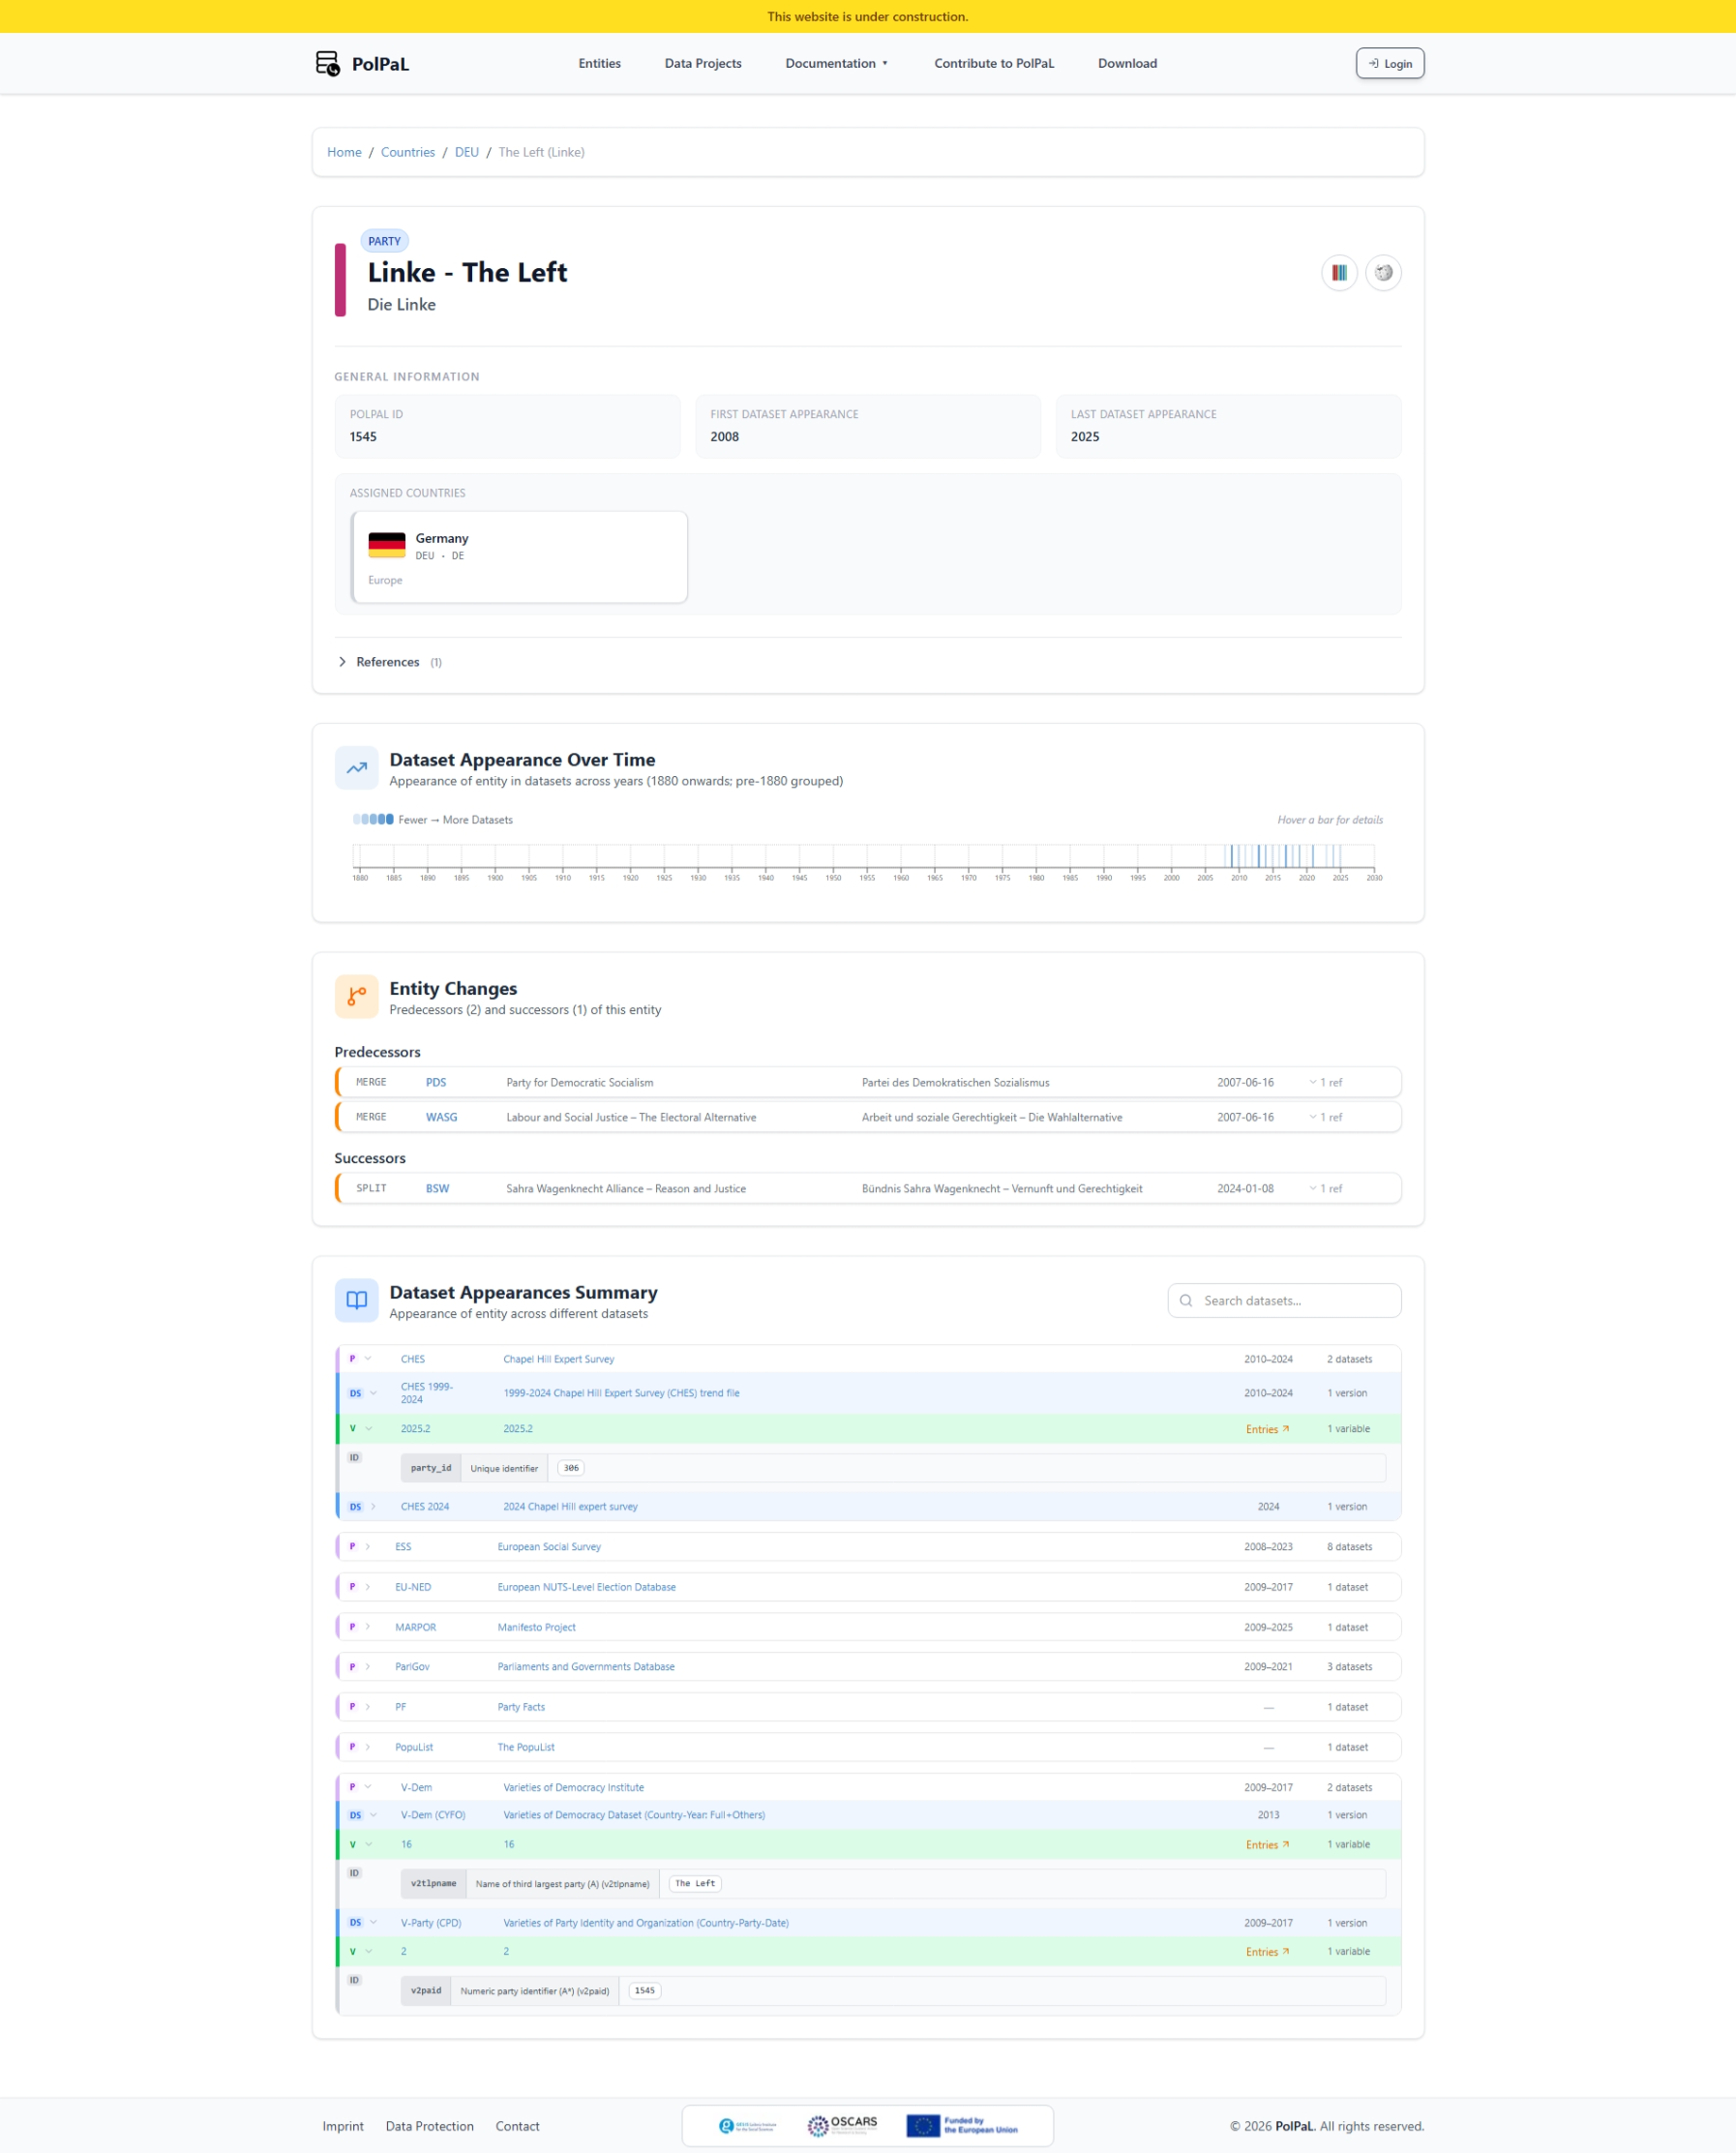The width and height of the screenshot is (1736, 2153).
Task: Open the PDS predecessor link
Action: [x=436, y=1082]
